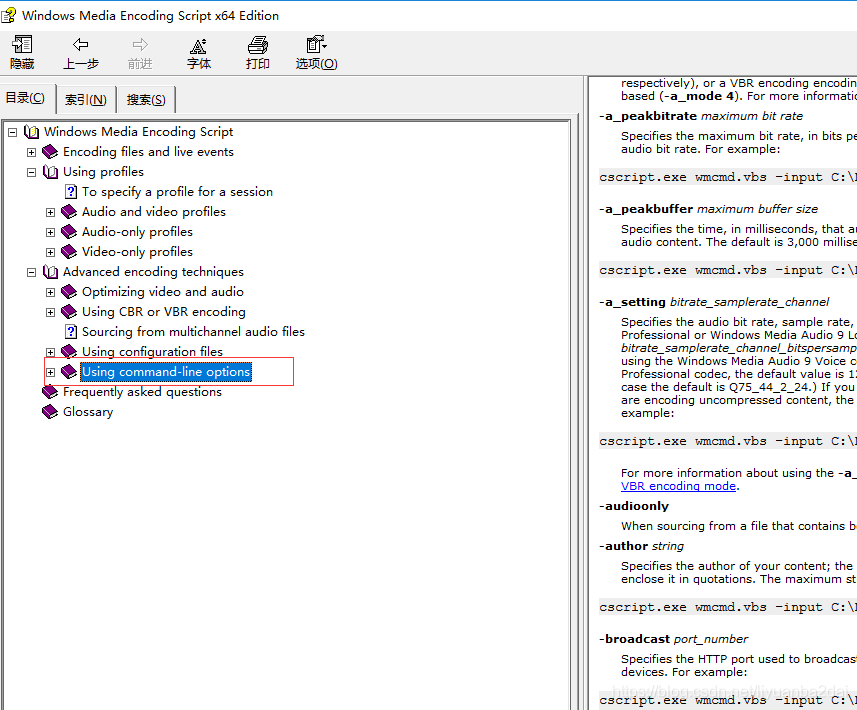This screenshot has width=857, height=710.
Task: Switch to the 搜索(S) search tab
Action: coord(146,99)
